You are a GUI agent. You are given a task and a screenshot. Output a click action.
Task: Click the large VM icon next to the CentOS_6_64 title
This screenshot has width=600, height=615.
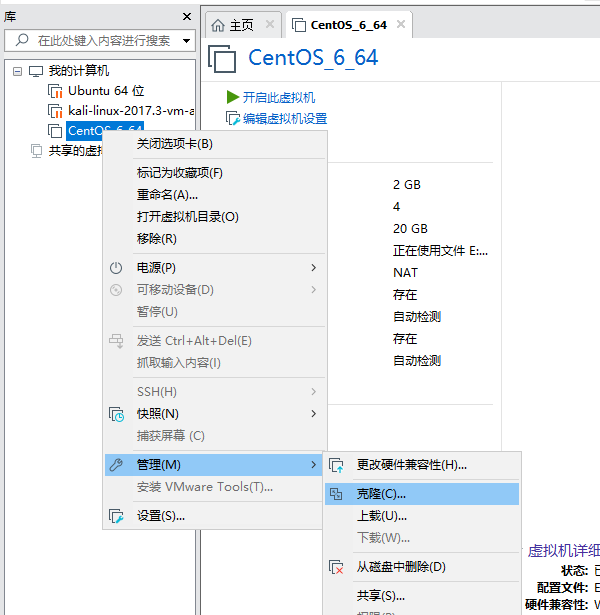click(222, 59)
